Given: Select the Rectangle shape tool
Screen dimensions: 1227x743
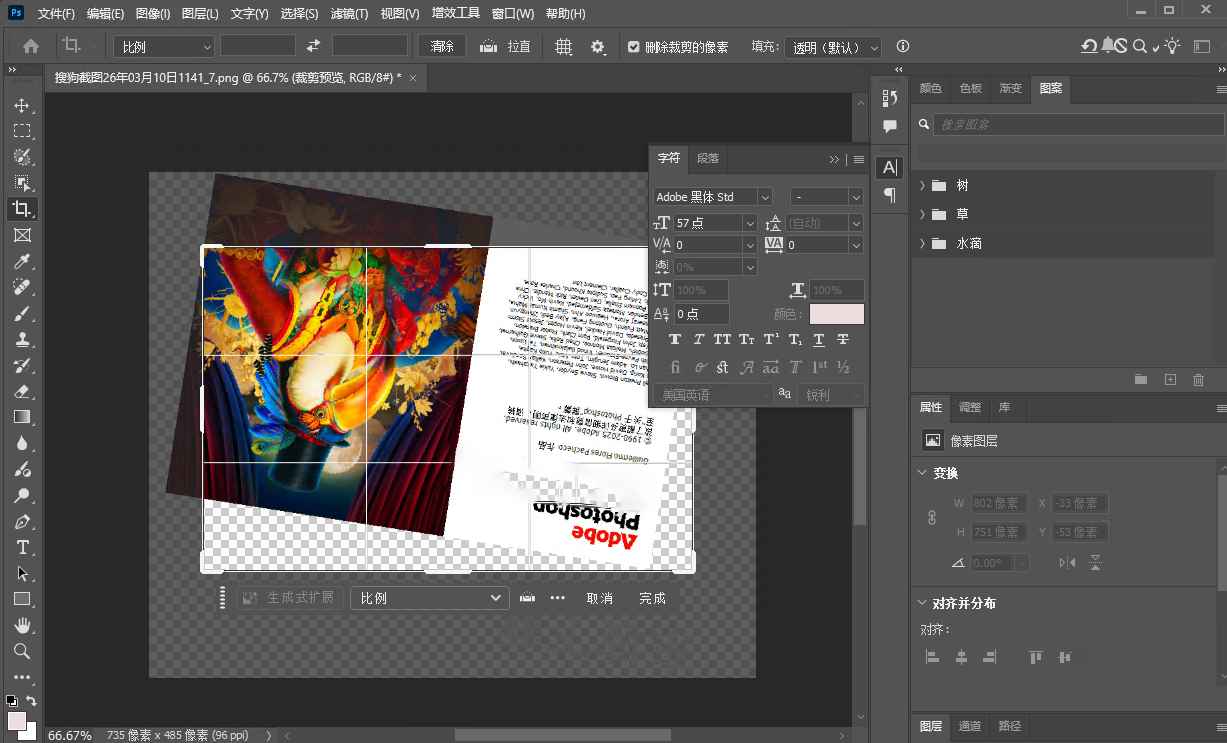Looking at the screenshot, I should click(22, 599).
